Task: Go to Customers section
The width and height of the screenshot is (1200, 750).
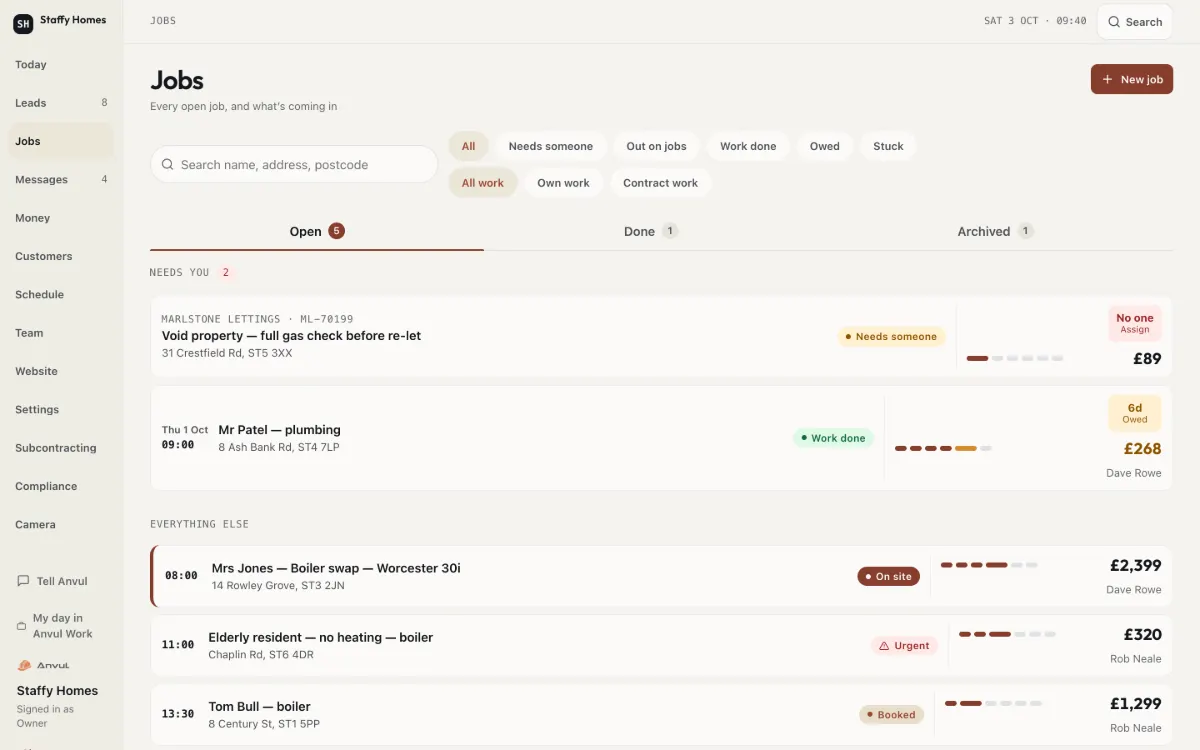Action: 61,256
